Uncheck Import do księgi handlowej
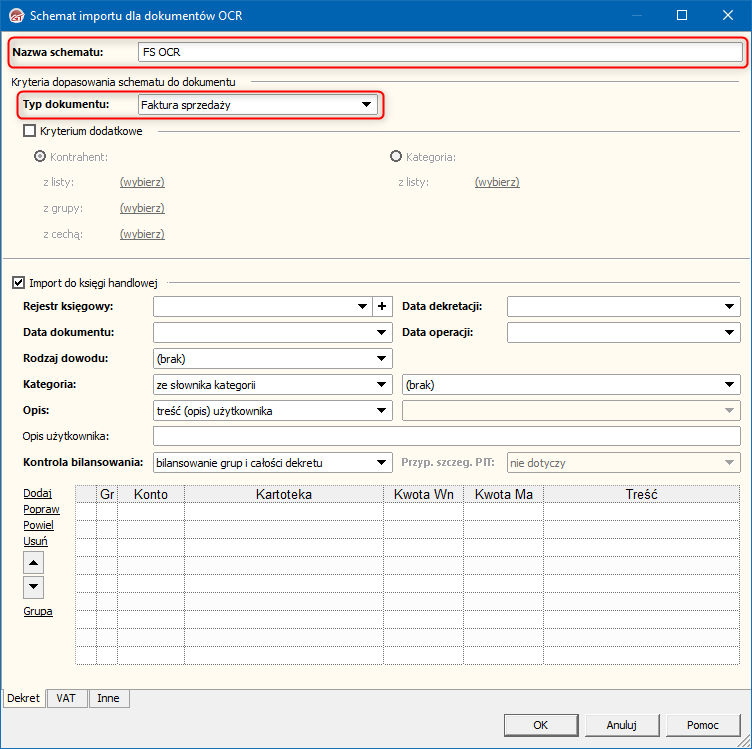The image size is (752, 749). [x=18, y=283]
